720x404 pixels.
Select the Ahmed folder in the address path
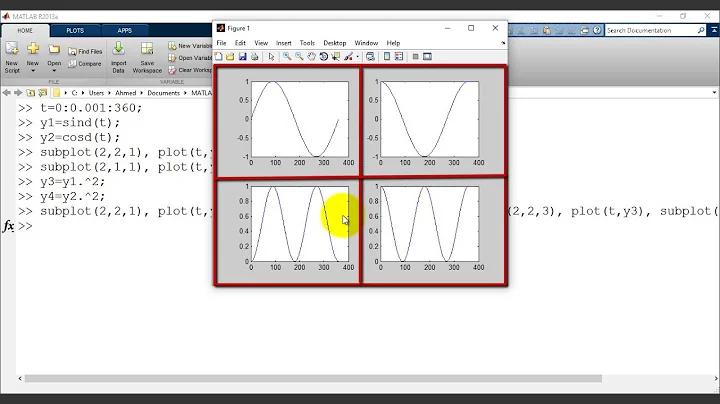click(125, 93)
